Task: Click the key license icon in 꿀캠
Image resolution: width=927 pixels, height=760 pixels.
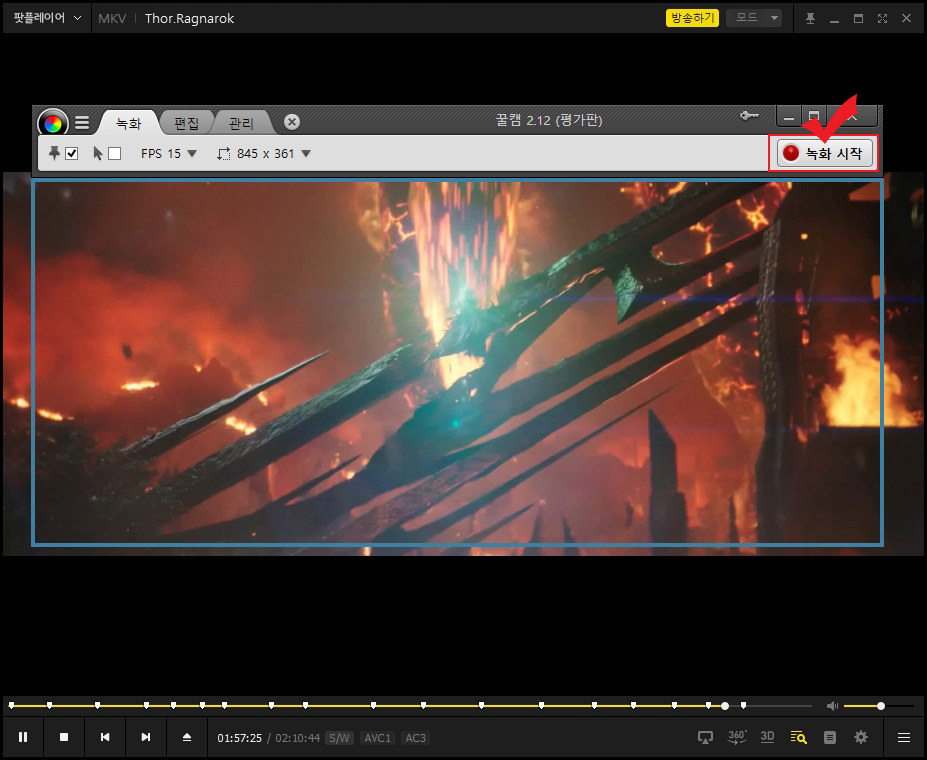Action: (x=749, y=115)
